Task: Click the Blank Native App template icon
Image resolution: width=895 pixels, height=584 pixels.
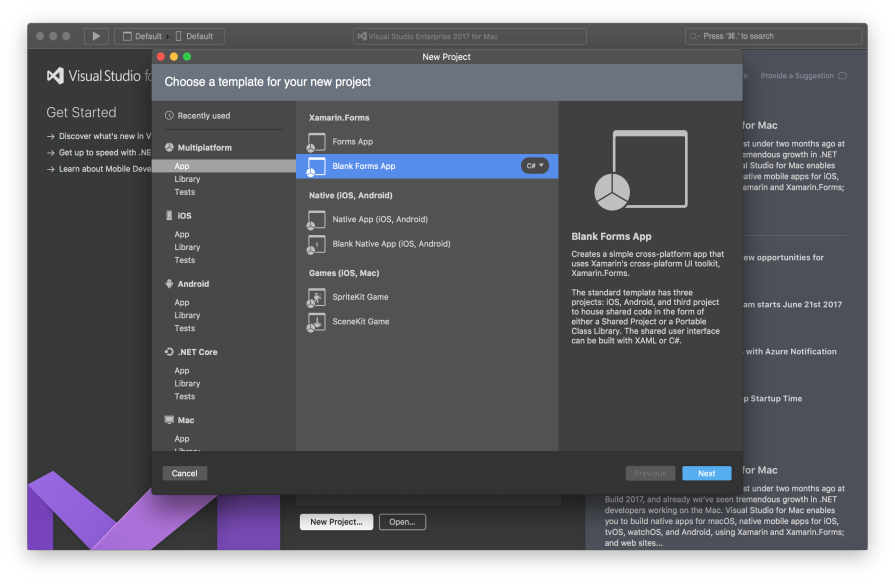Action: pyautogui.click(x=316, y=244)
